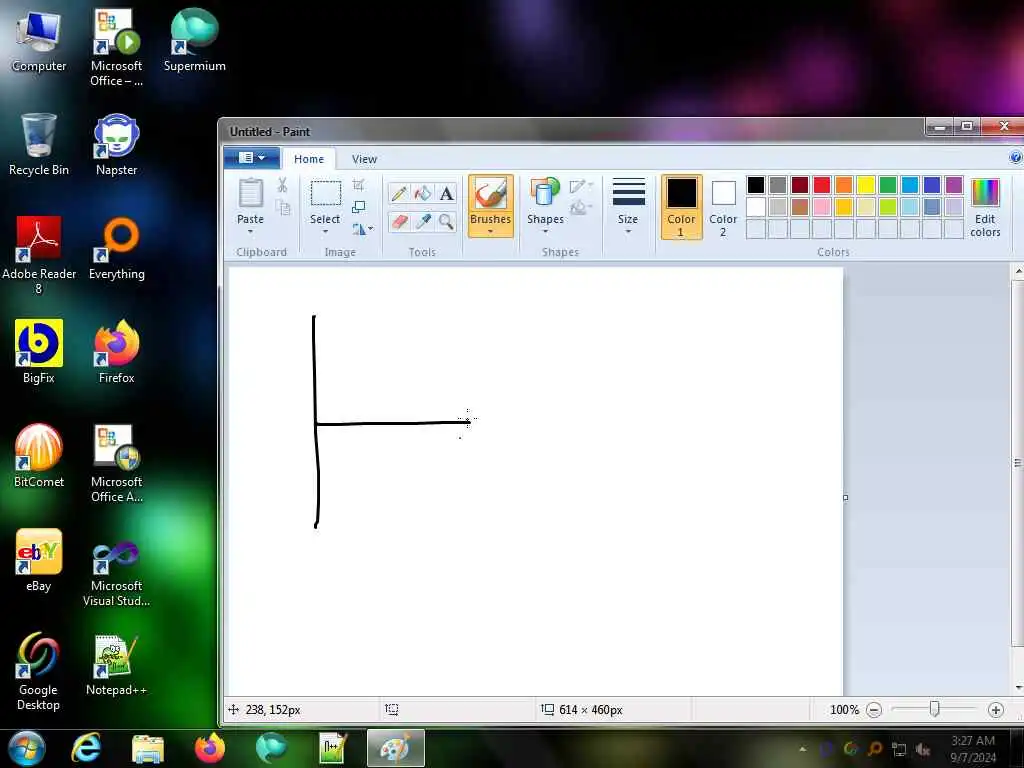This screenshot has height=768, width=1024.
Task: Switch to the View ribbon tab
Action: (364, 159)
